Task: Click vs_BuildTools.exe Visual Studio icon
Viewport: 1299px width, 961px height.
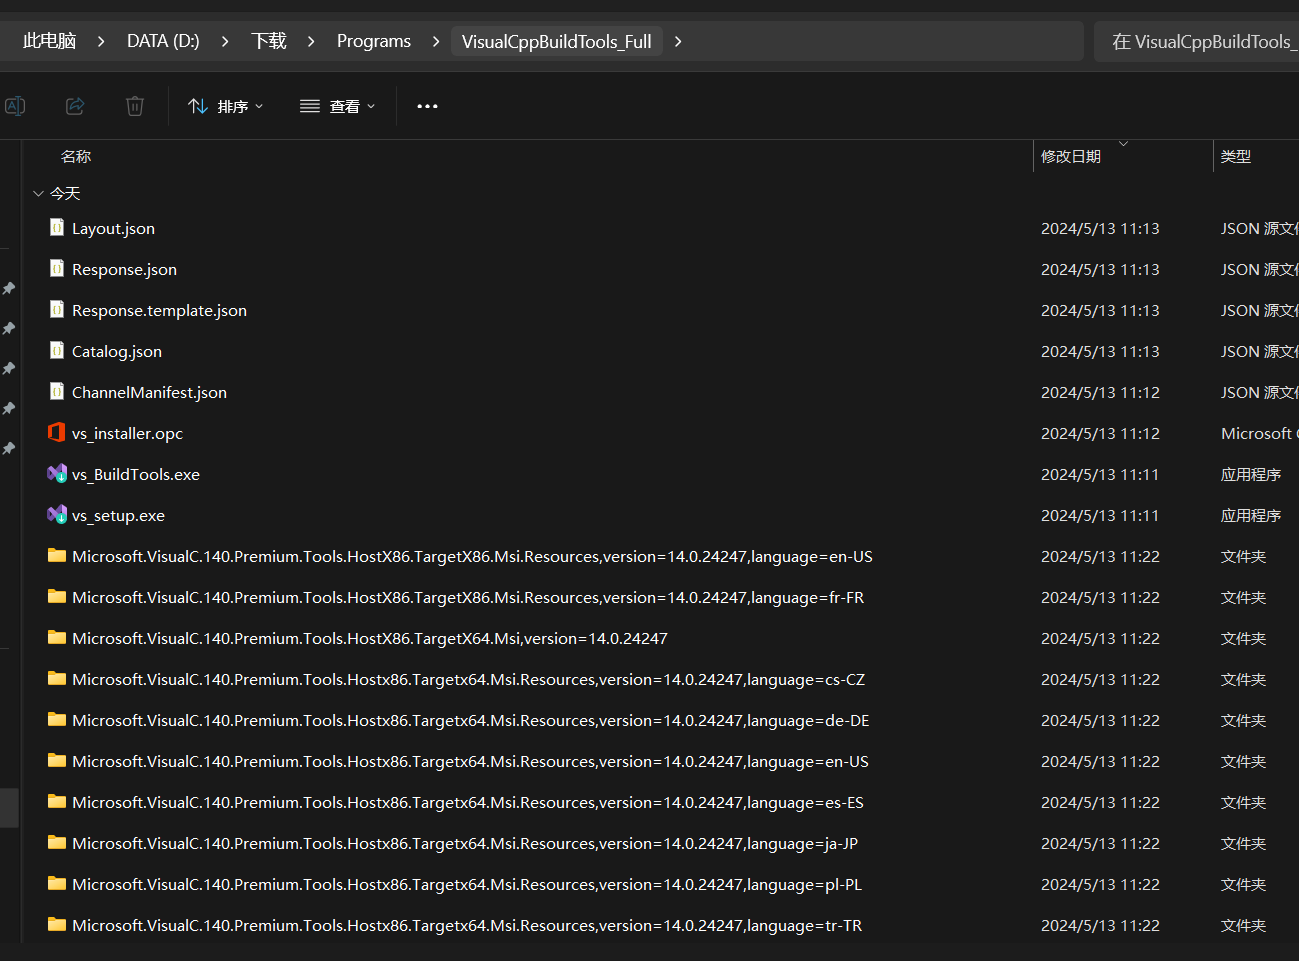Action: [57, 474]
